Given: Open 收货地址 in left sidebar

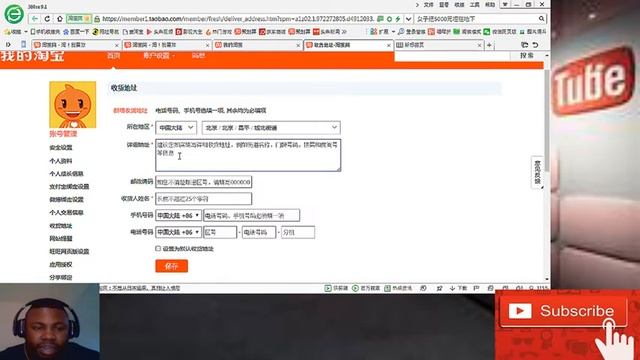Looking at the screenshot, I should click(61, 226).
